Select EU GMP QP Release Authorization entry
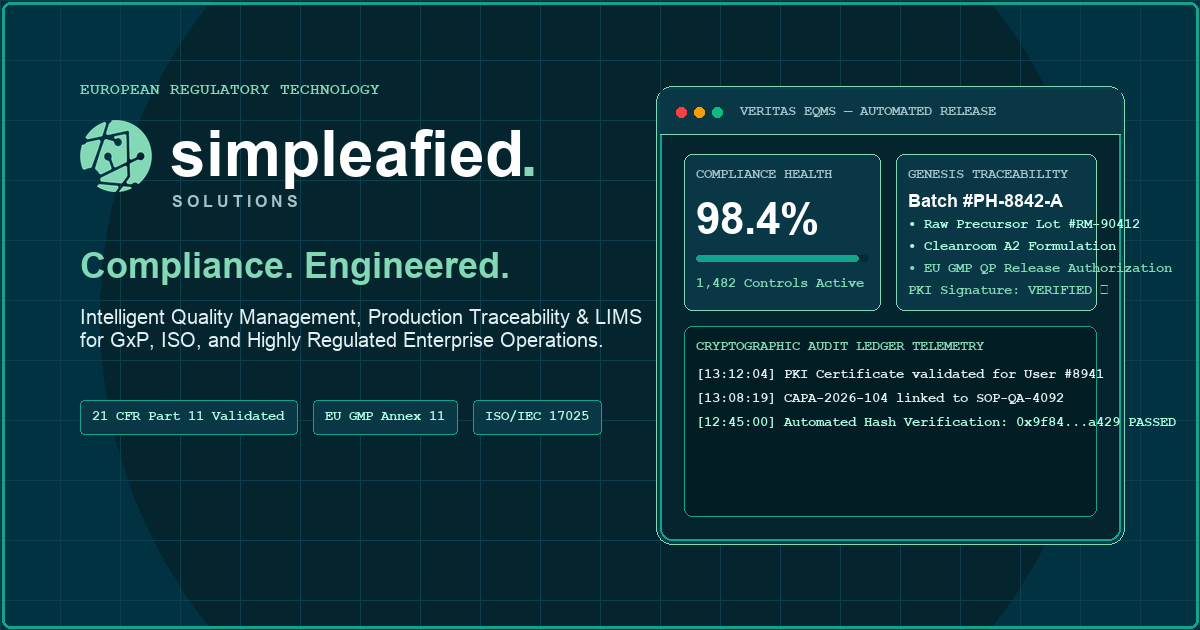 (1040, 268)
